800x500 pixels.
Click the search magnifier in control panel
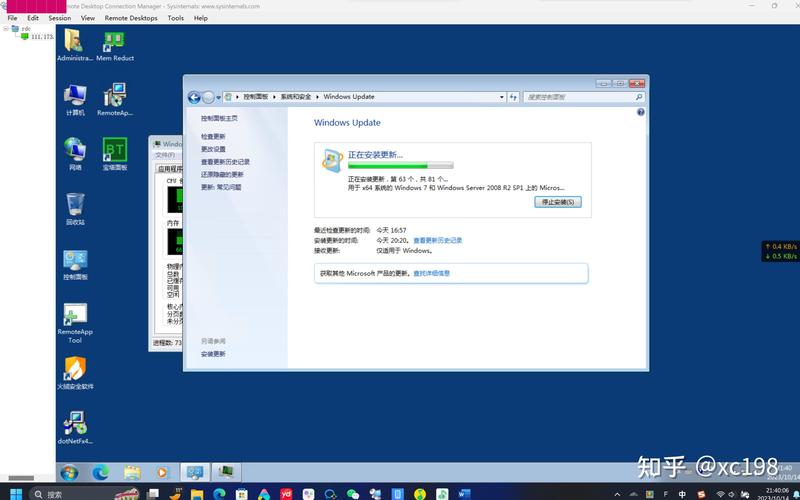point(639,97)
